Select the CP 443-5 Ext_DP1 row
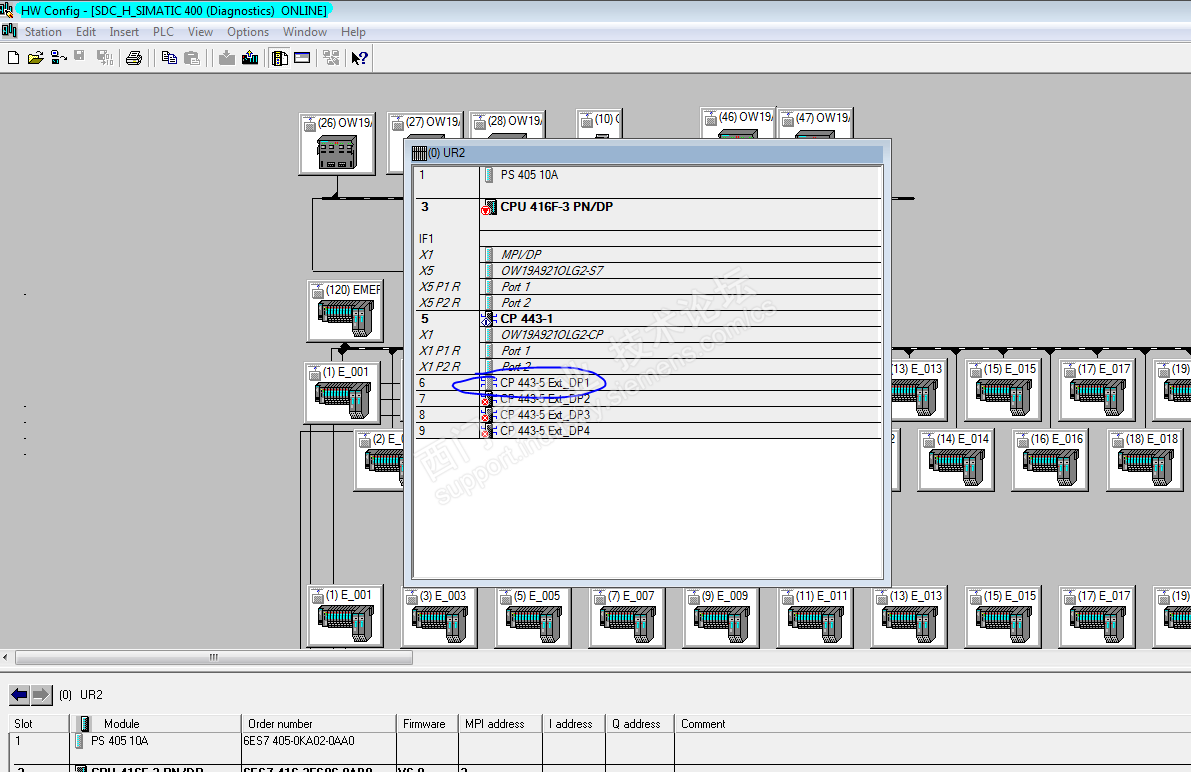This screenshot has width=1191, height=772. pos(647,383)
